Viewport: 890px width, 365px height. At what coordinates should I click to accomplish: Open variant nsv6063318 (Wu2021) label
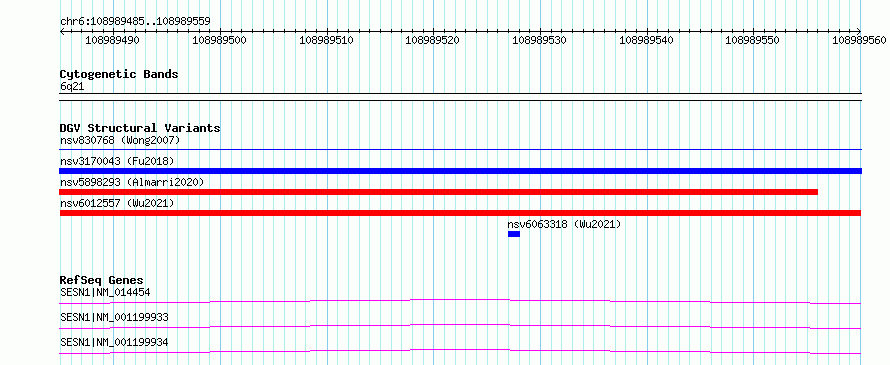(564, 224)
